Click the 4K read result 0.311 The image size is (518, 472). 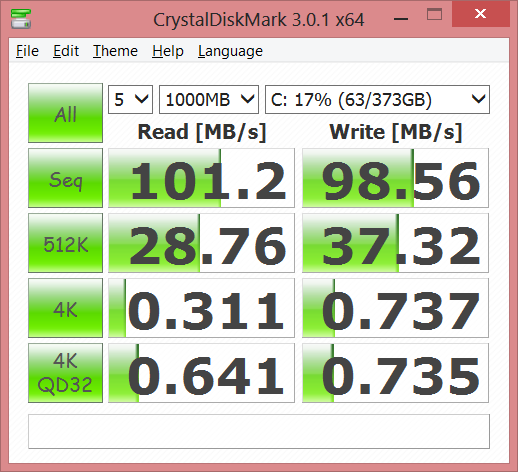pyautogui.click(x=201, y=308)
